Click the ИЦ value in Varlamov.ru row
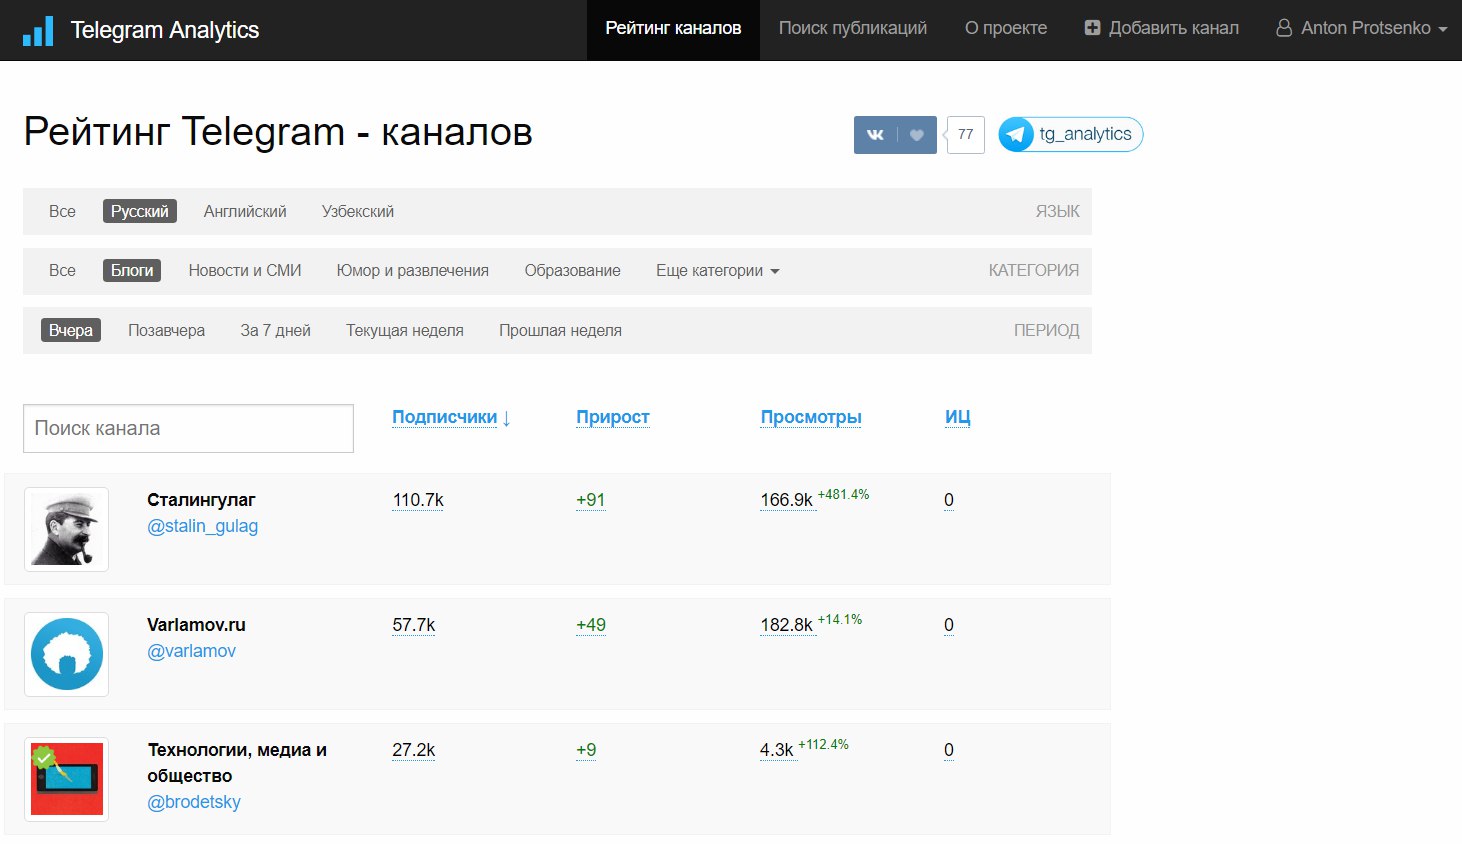The height and width of the screenshot is (844, 1462). [x=949, y=625]
